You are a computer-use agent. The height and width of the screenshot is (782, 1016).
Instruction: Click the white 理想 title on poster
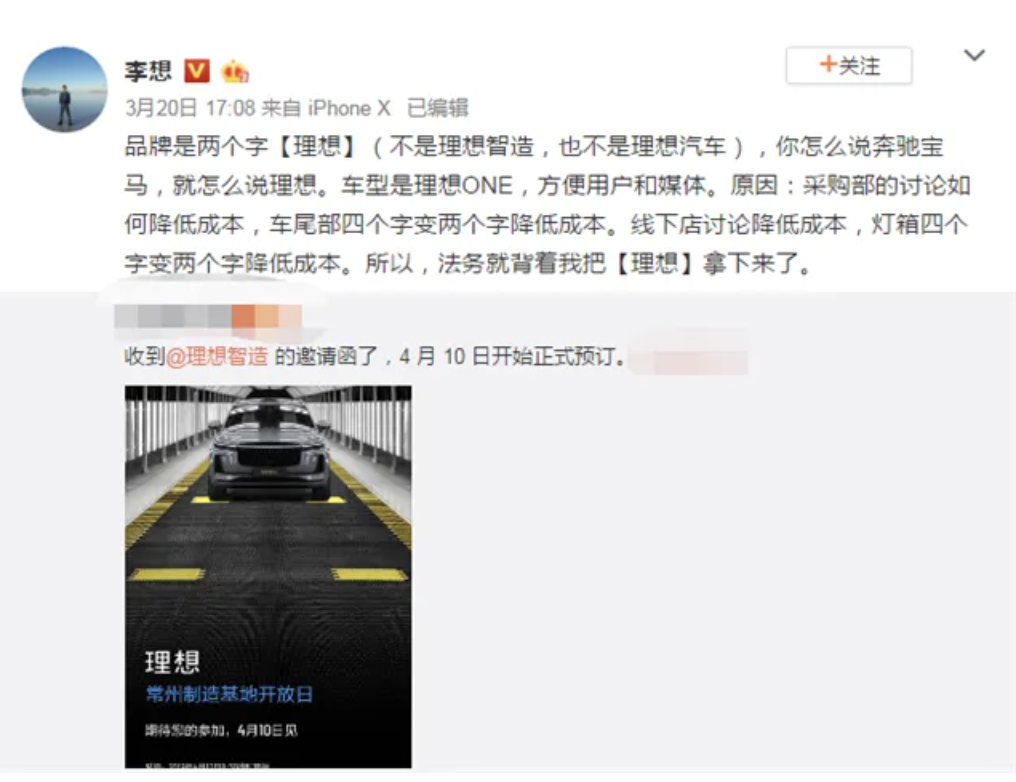click(x=172, y=661)
